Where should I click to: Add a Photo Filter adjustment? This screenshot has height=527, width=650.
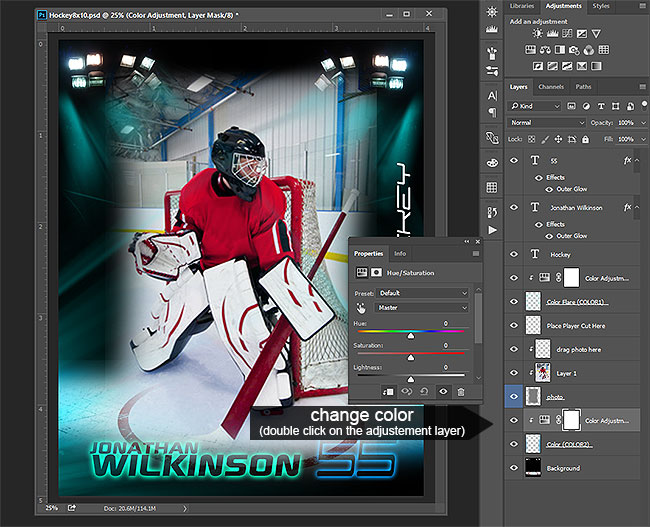pyautogui.click(x=574, y=50)
